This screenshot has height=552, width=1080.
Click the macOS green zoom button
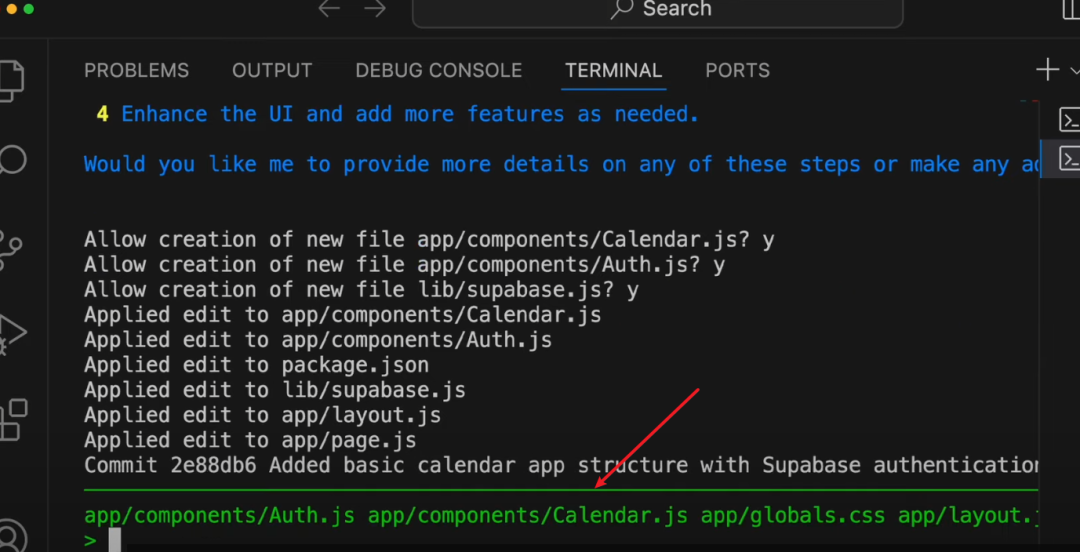pos(28,8)
